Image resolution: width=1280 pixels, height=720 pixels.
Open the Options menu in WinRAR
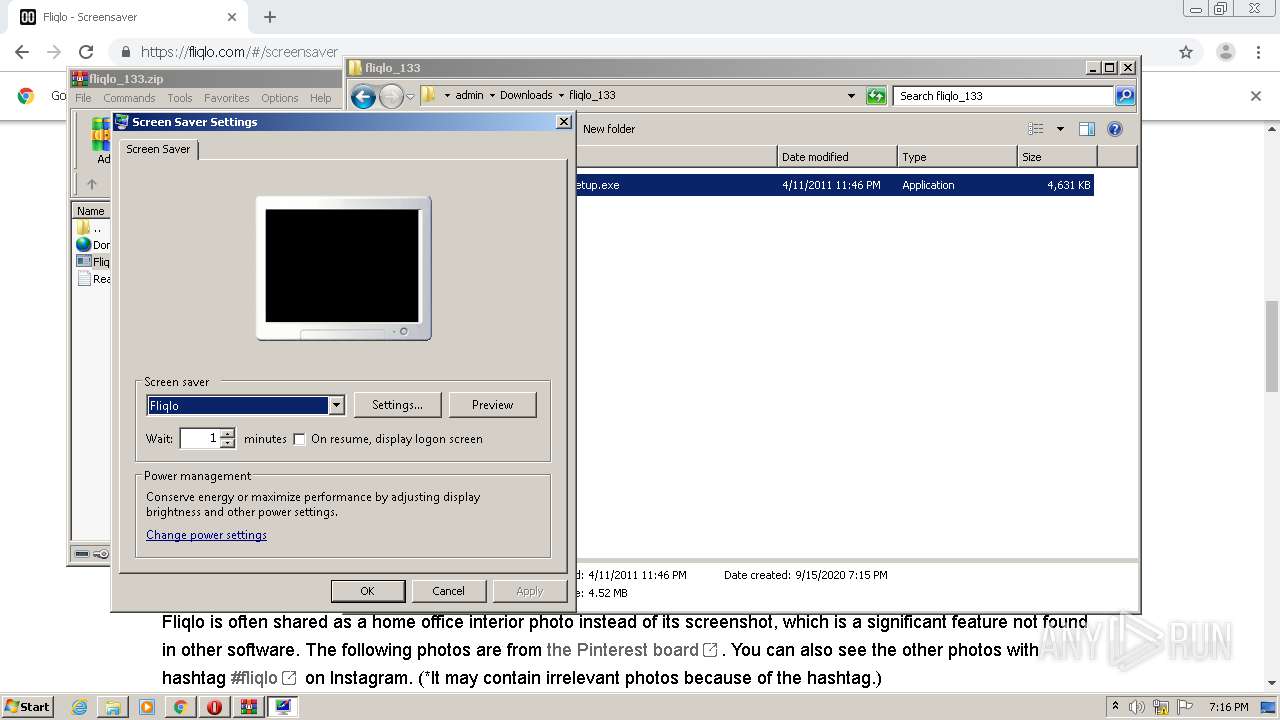(280, 98)
